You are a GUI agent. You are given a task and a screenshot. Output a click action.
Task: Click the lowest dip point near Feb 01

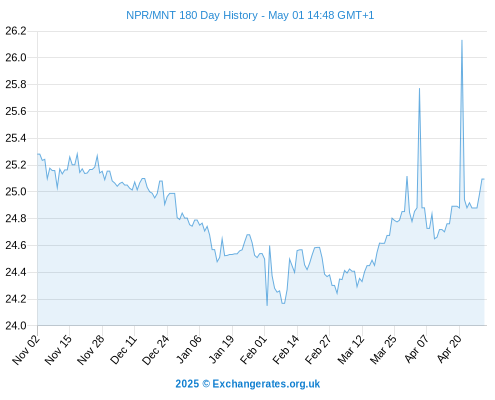coord(267,305)
